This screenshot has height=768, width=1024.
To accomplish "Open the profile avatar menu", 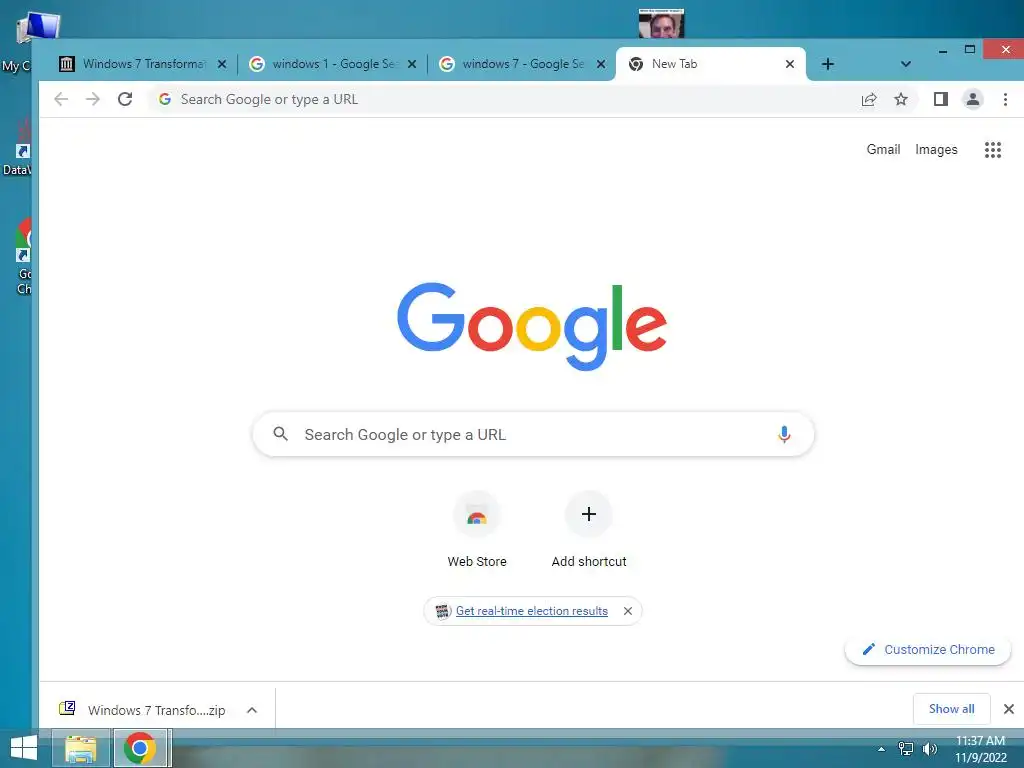I will click(x=972, y=99).
